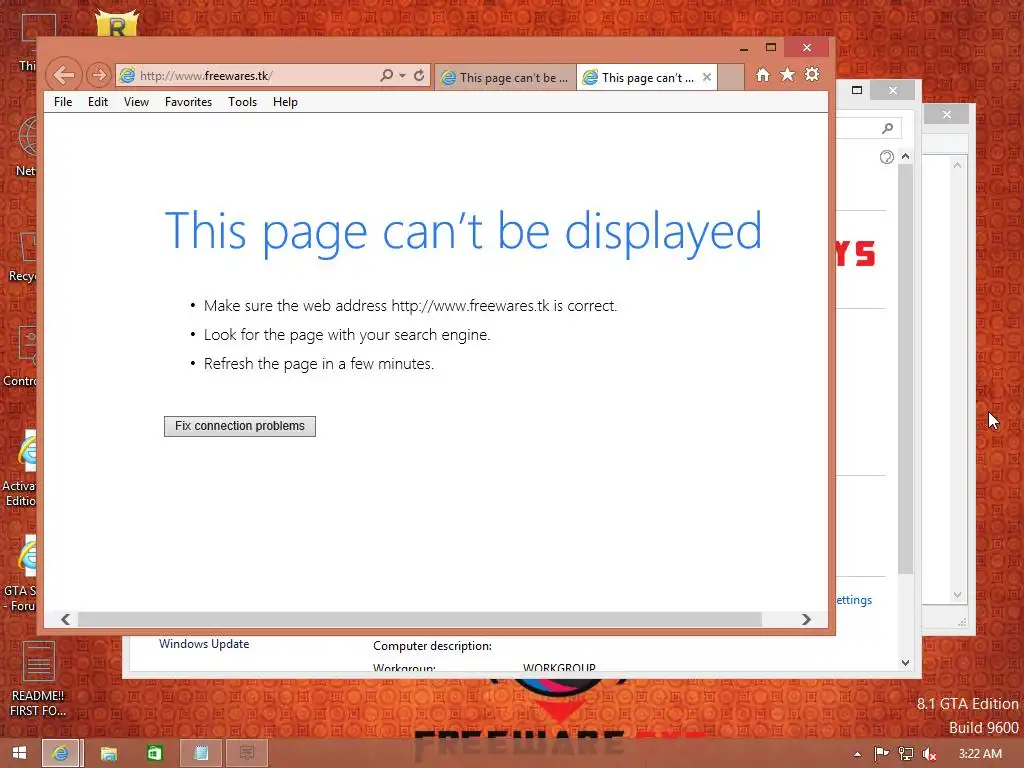The image size is (1024, 768).
Task: Click the muted volume tray icon
Action: coord(929,754)
